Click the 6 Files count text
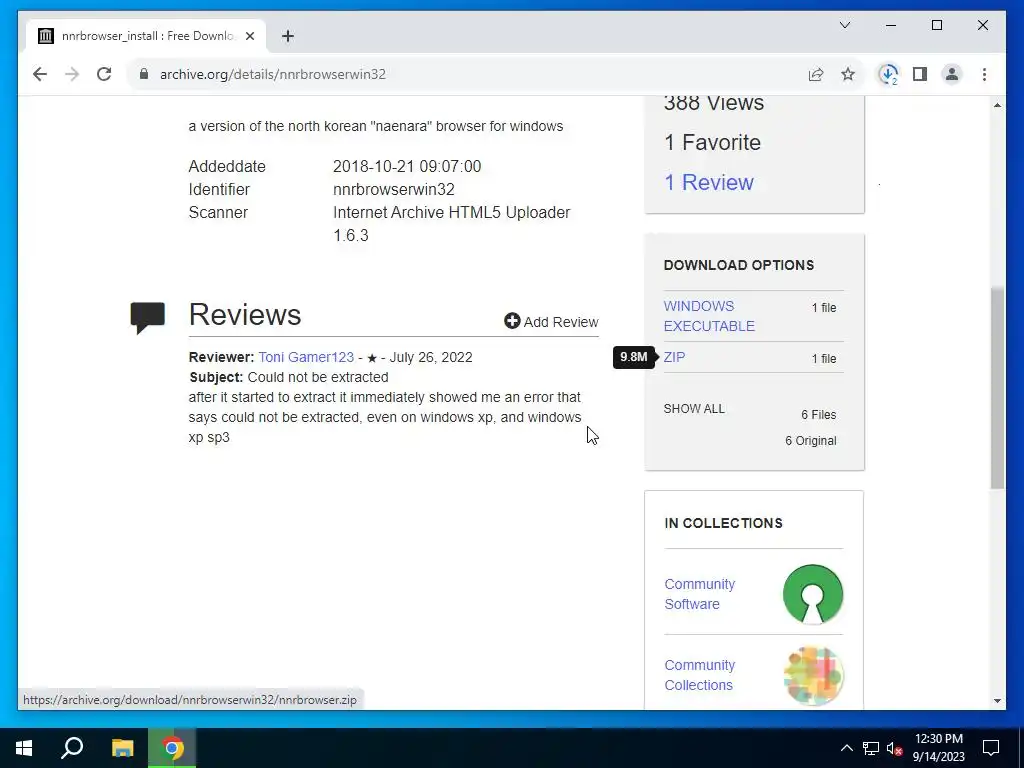Viewport: 1024px width, 768px height. pos(818,415)
